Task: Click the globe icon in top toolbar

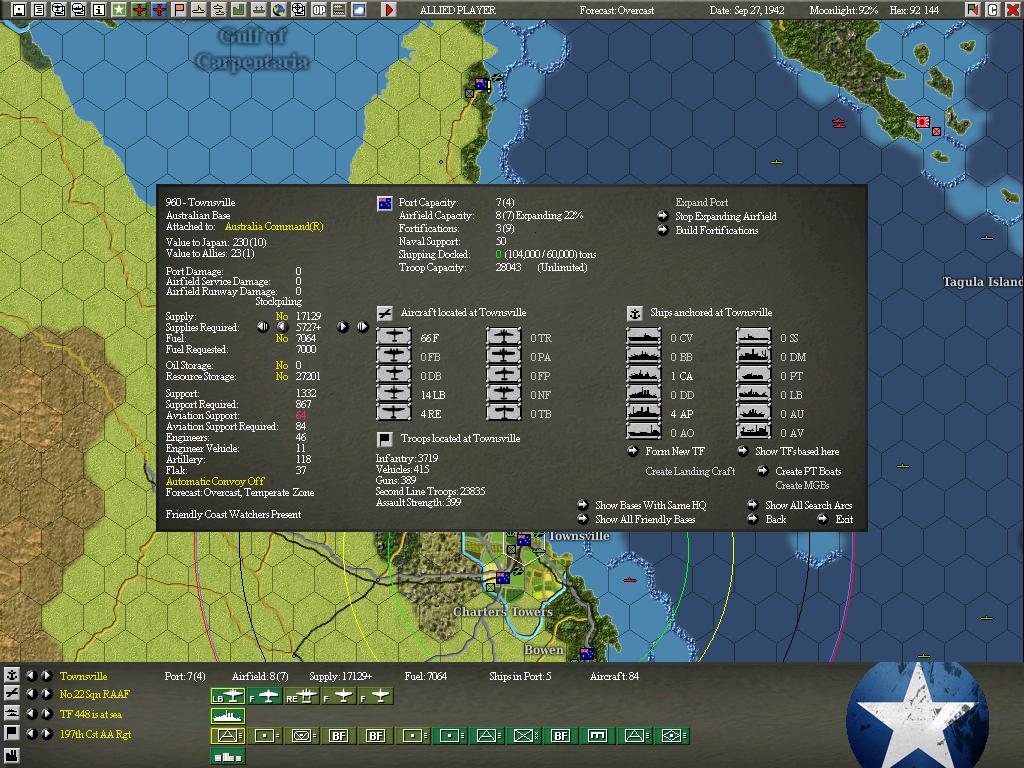Action: click(279, 10)
